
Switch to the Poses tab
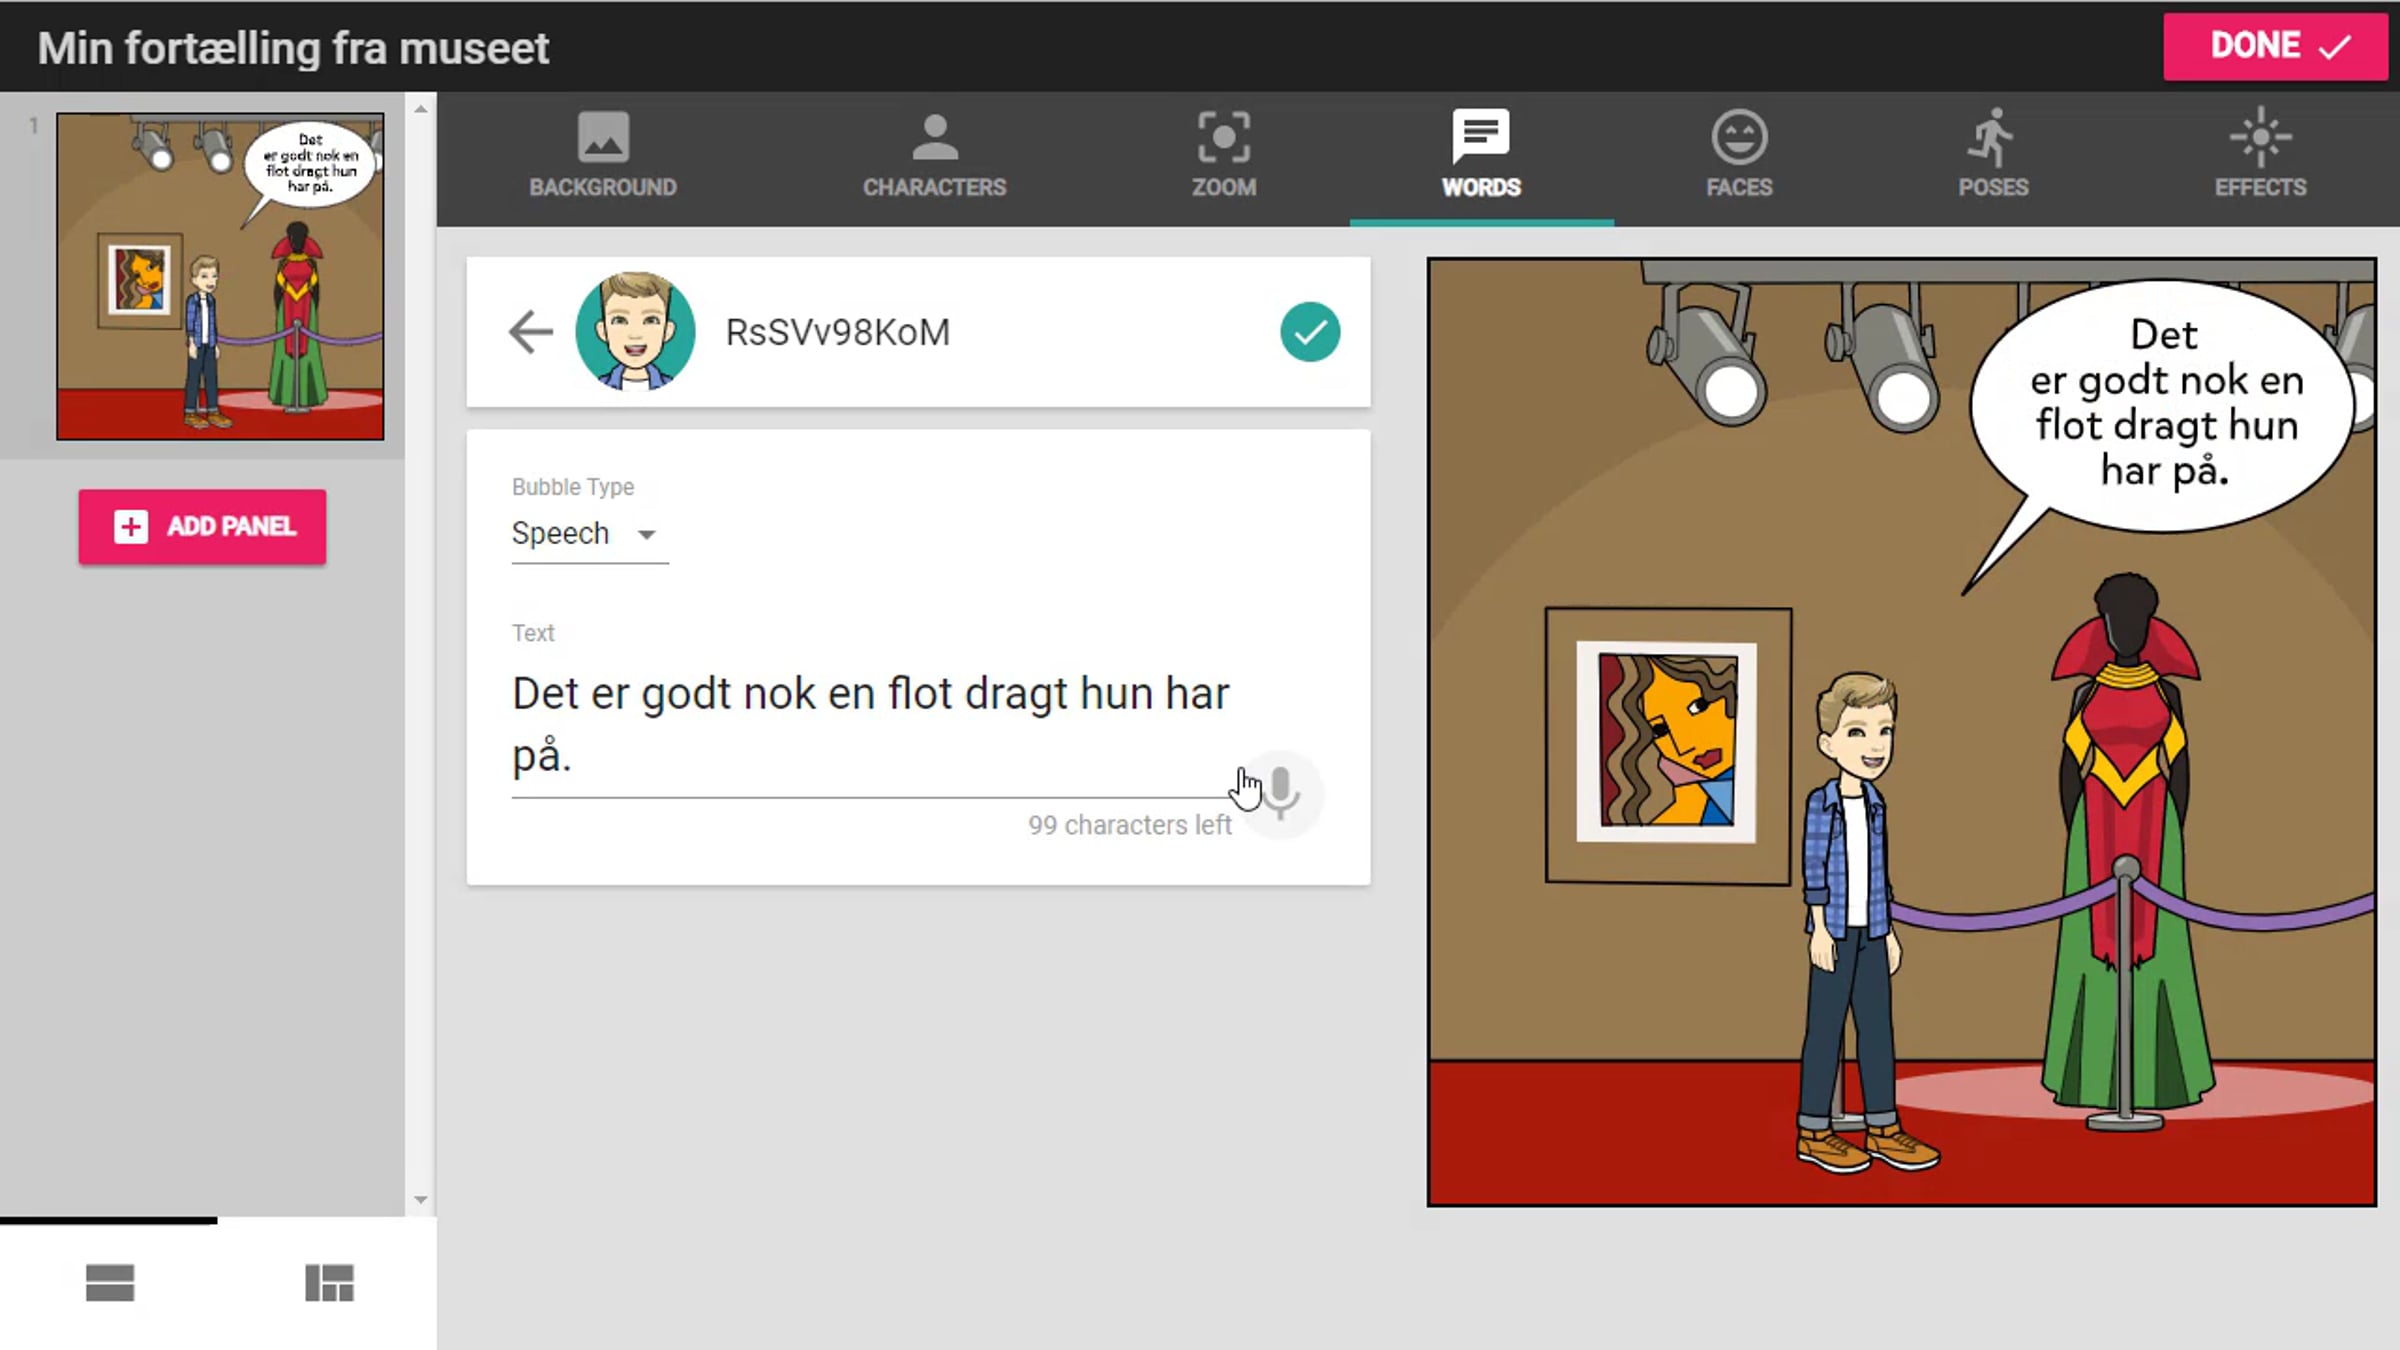(x=1993, y=156)
